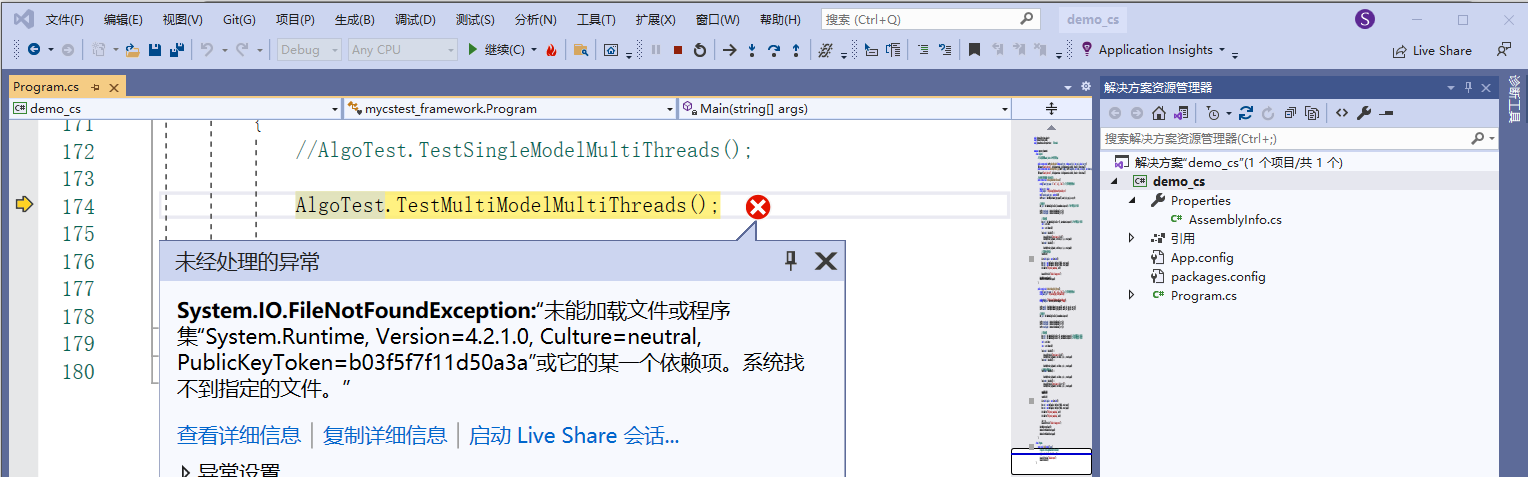This screenshot has height=477, width=1528.
Task: Click View Code icon in Solution Explorer
Action: tap(1342, 113)
